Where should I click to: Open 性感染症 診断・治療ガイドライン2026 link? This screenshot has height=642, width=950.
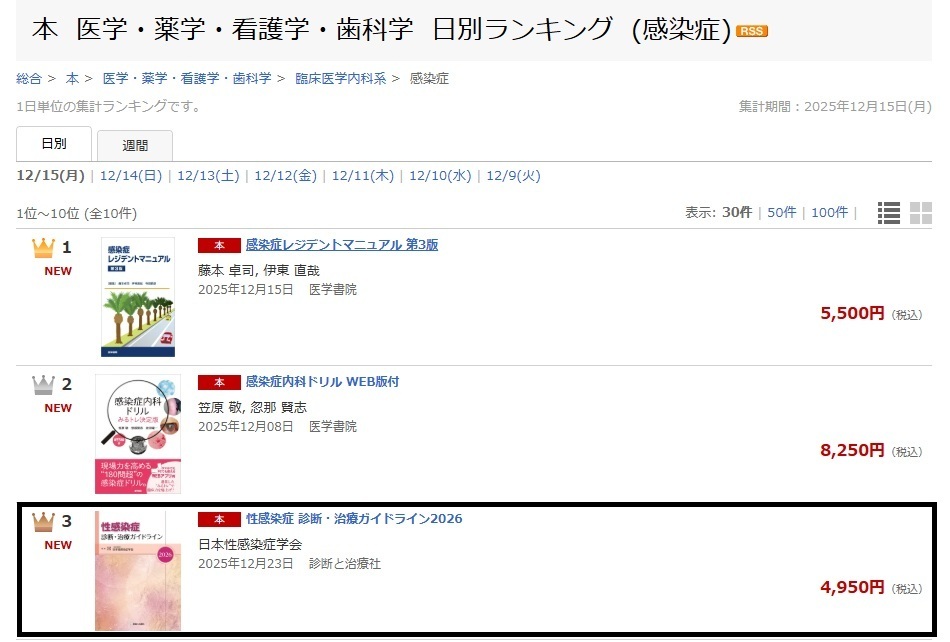tap(354, 518)
